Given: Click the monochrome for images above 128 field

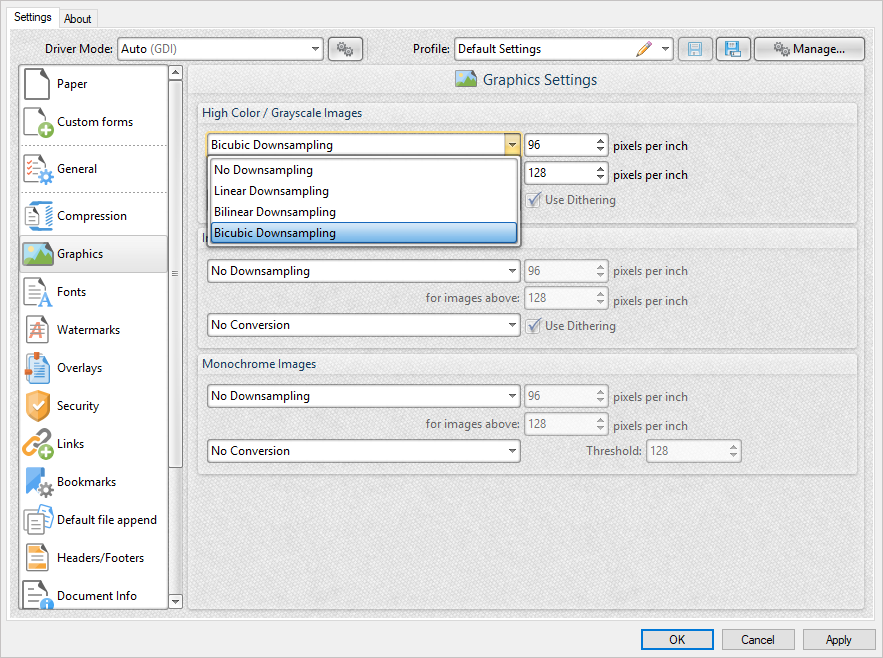Looking at the screenshot, I should (x=566, y=424).
